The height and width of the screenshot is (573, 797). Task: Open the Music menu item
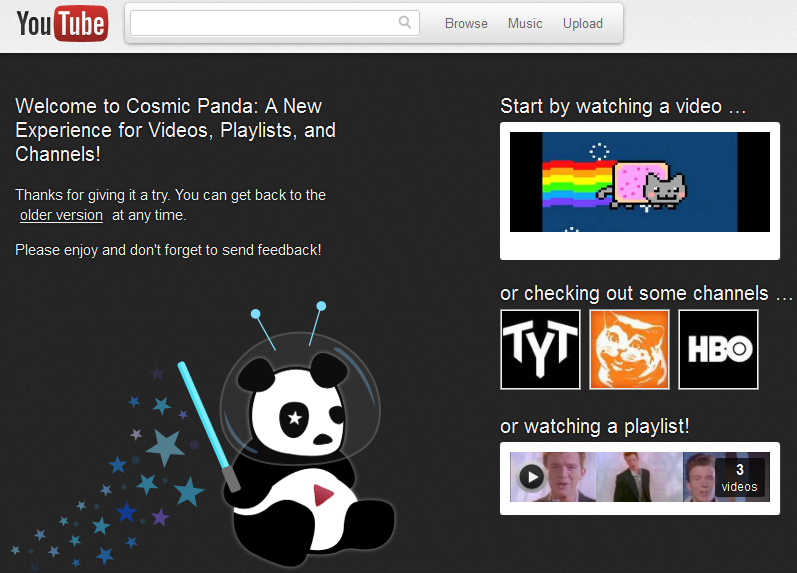tap(525, 23)
